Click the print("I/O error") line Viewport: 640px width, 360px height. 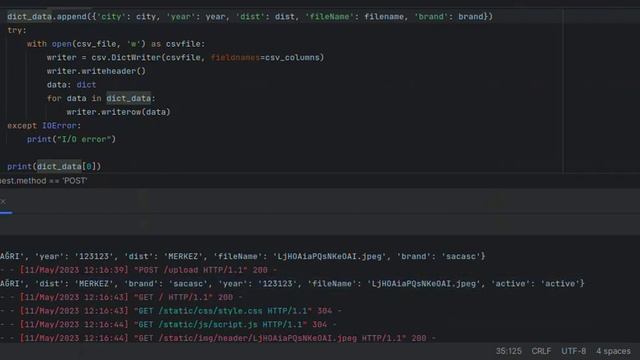(x=71, y=139)
